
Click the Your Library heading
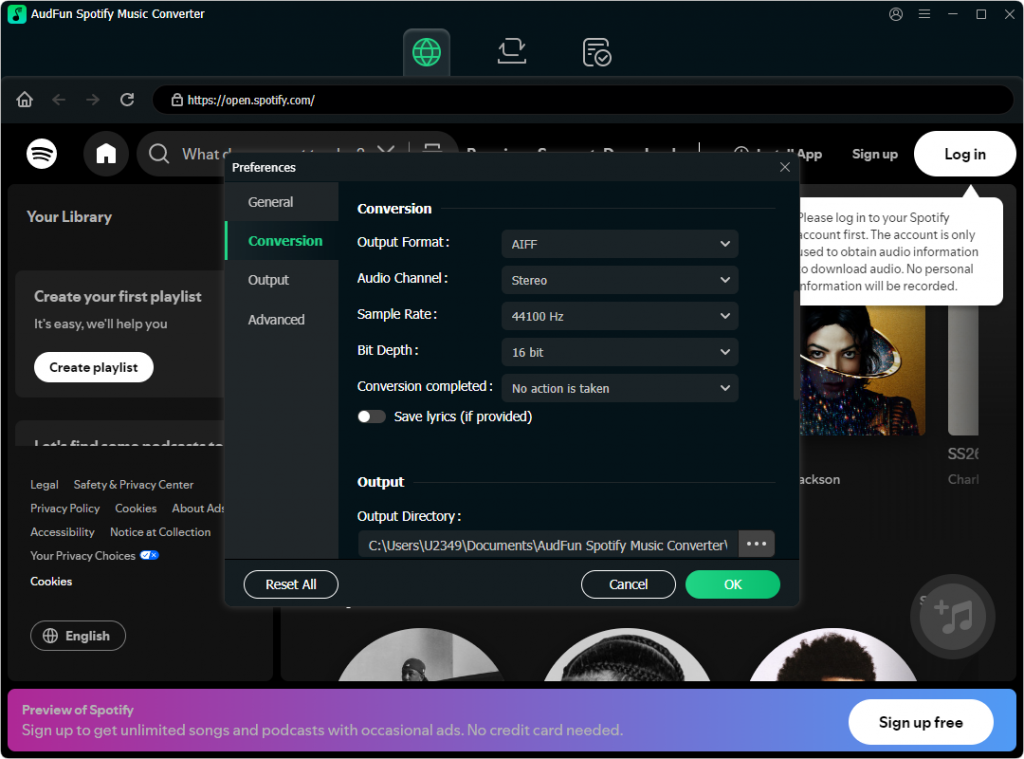(69, 217)
